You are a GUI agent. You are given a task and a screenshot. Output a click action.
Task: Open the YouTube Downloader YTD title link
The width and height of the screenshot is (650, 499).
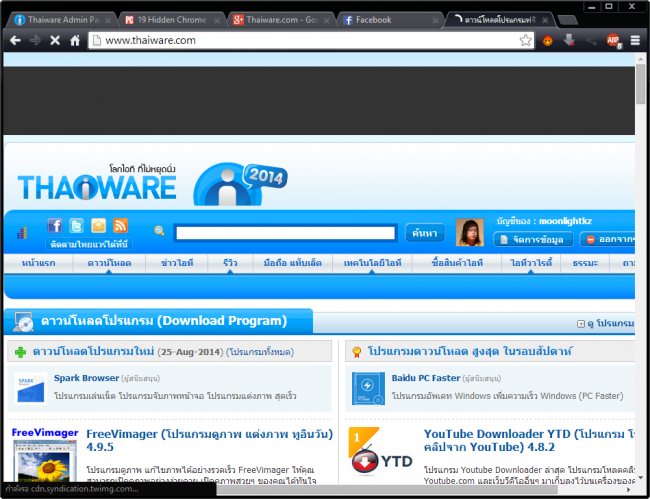tap(529, 441)
